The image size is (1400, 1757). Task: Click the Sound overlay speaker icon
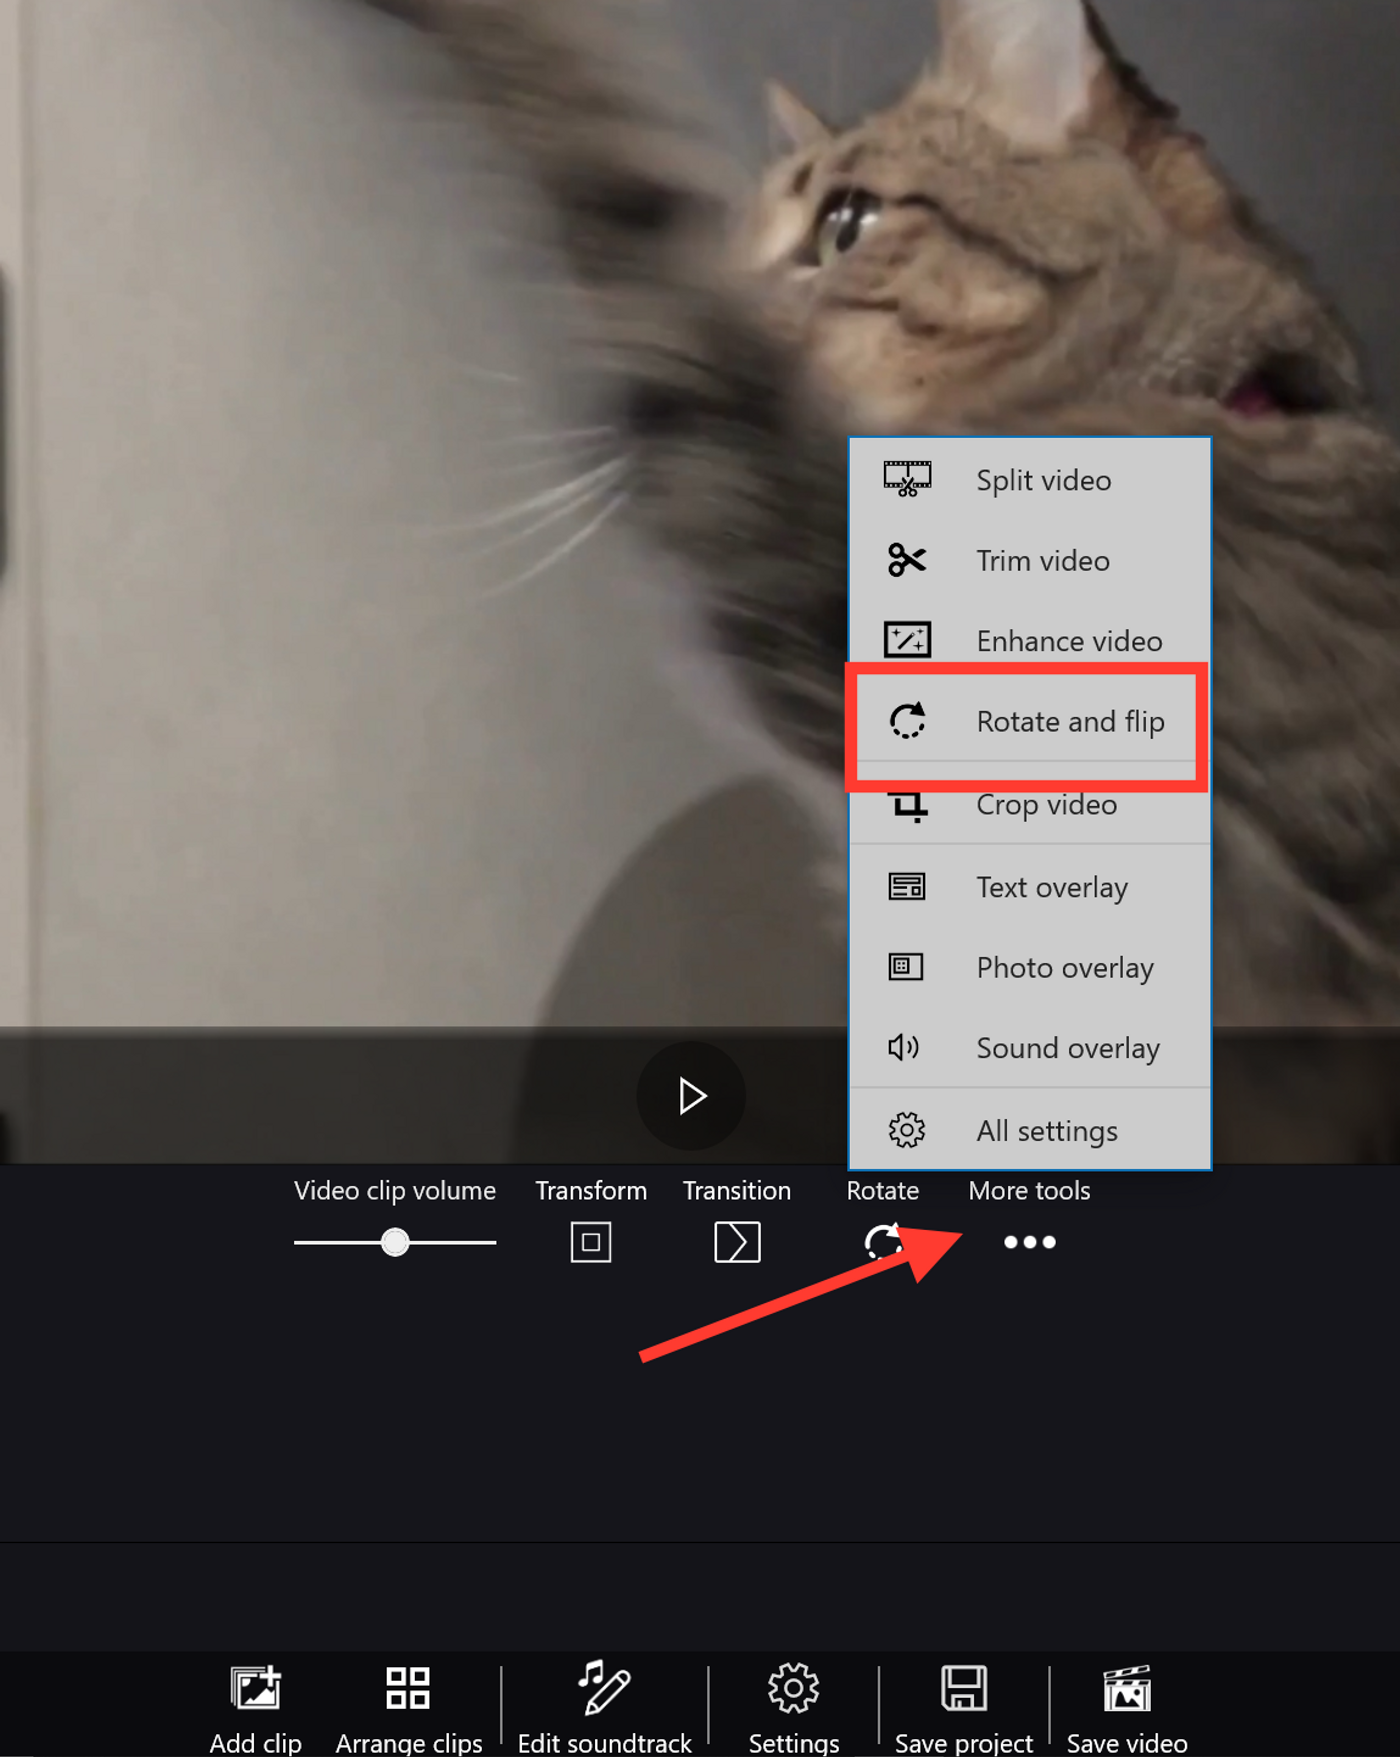(x=904, y=1048)
